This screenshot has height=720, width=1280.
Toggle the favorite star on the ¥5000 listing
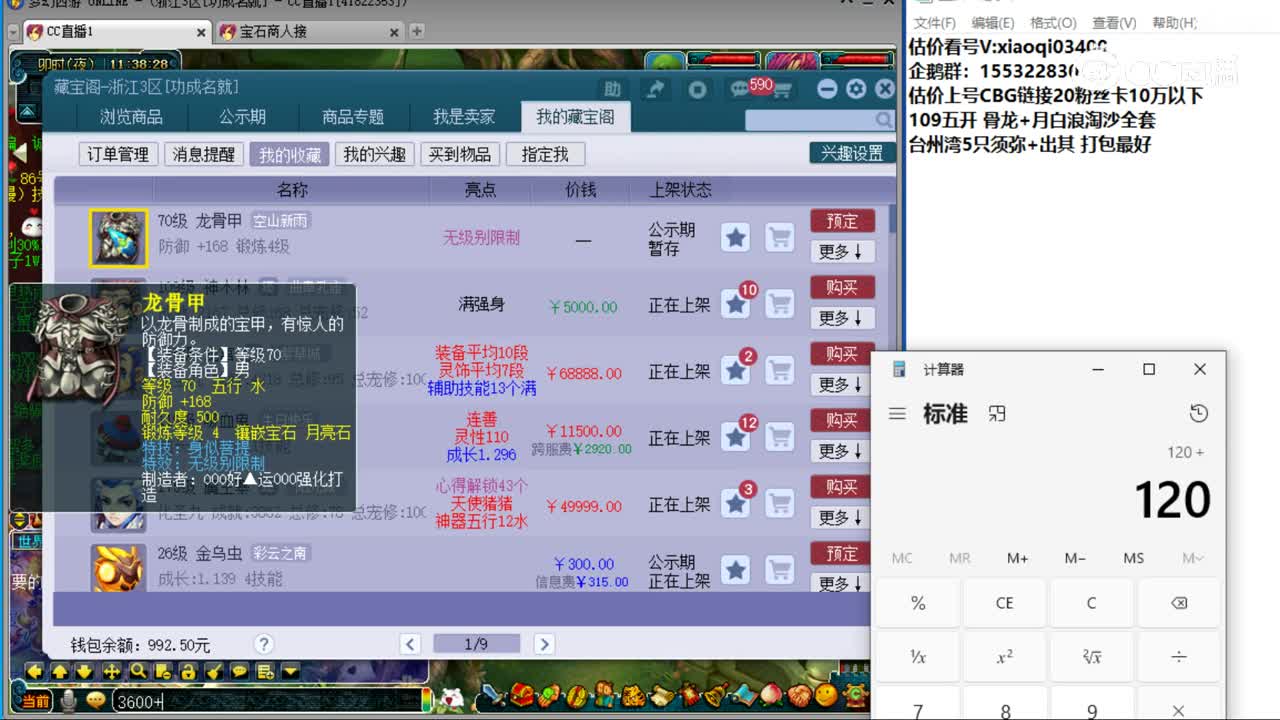(x=735, y=305)
